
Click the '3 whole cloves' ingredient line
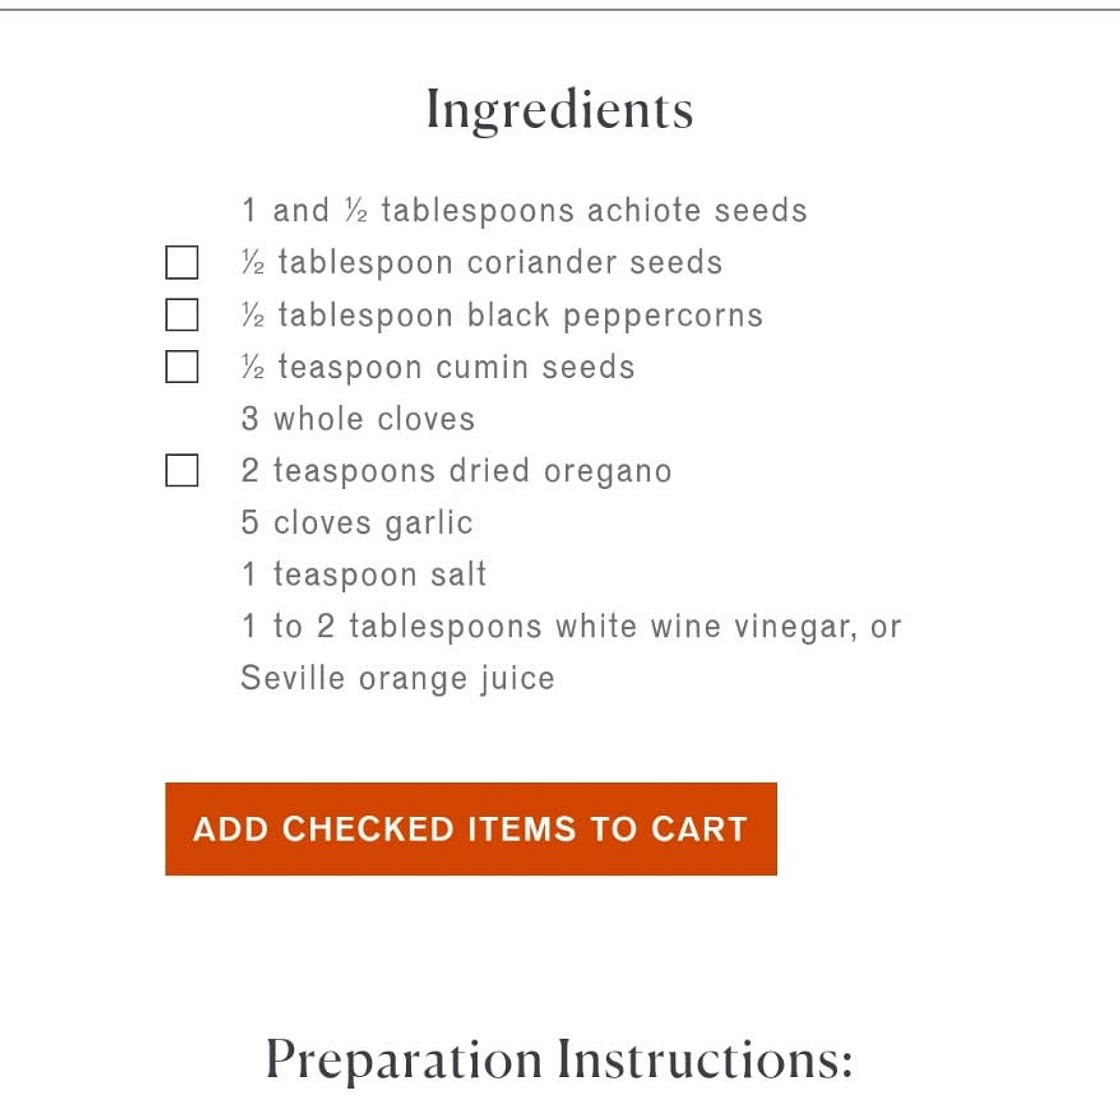(x=358, y=419)
